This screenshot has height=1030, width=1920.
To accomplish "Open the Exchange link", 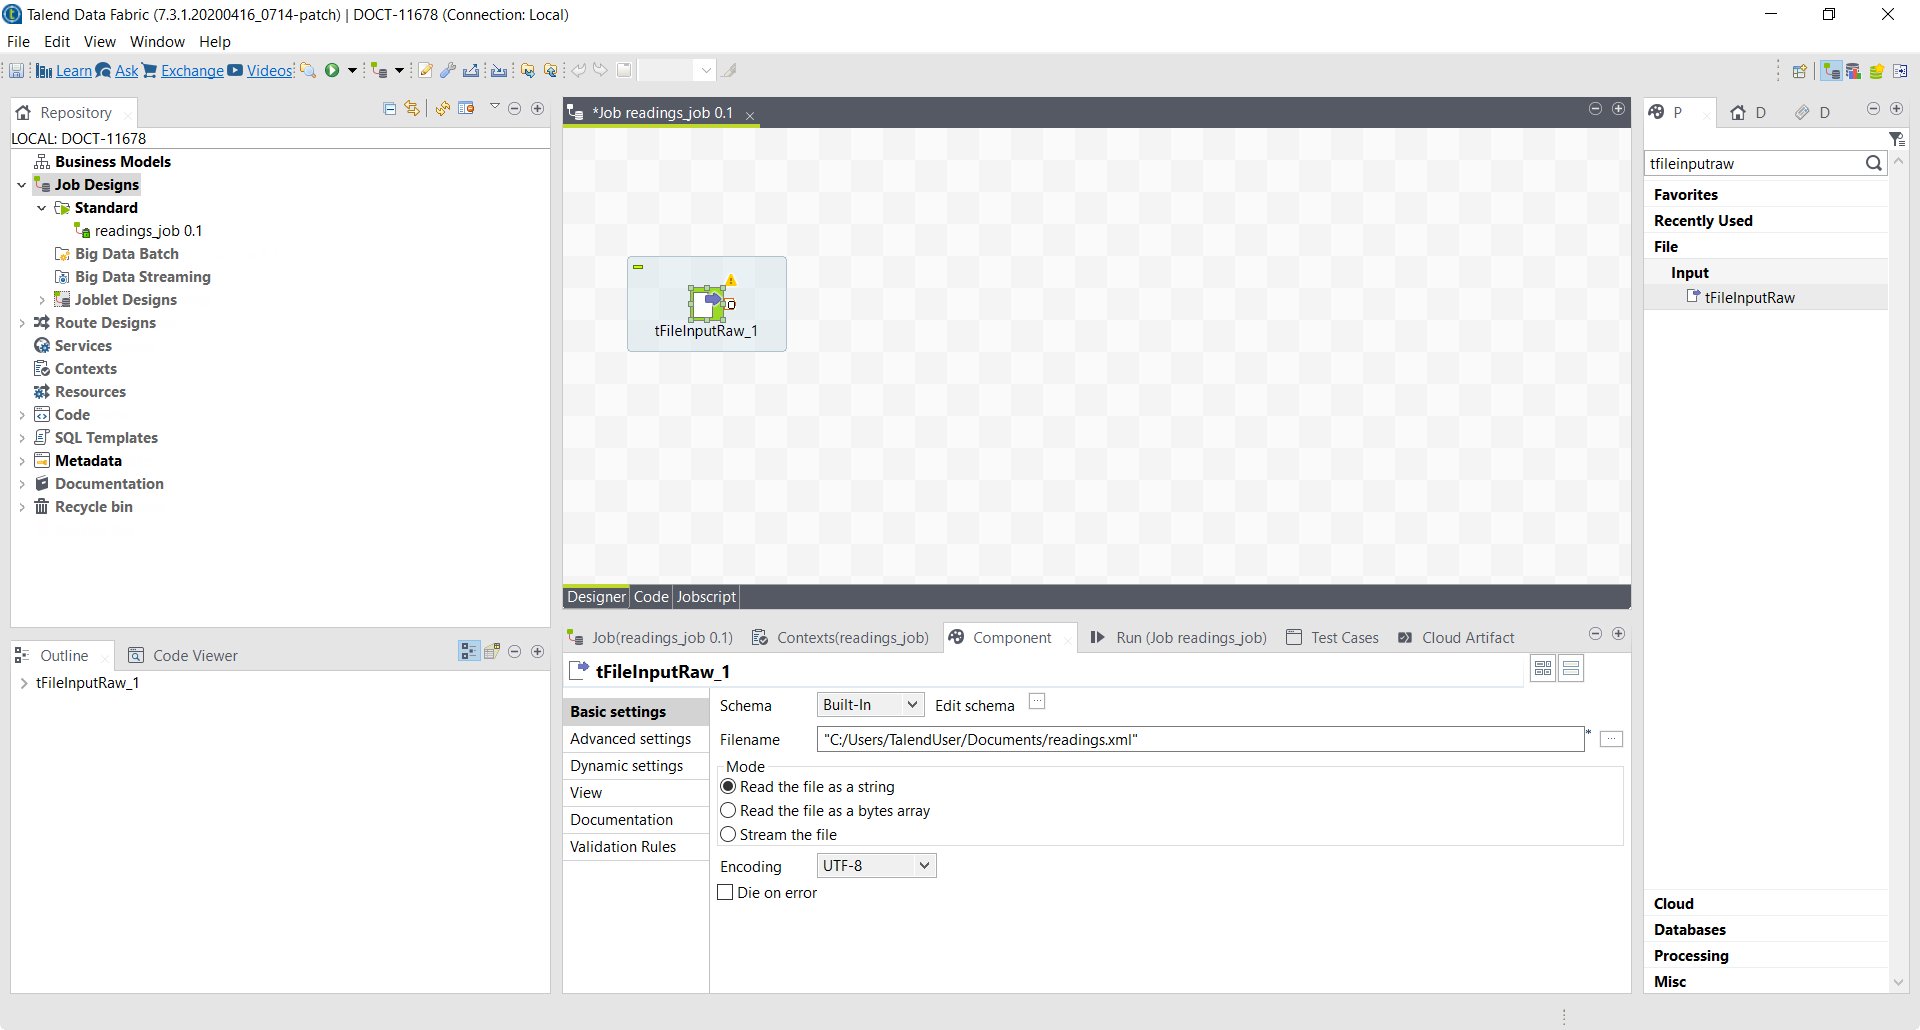I will (x=192, y=71).
